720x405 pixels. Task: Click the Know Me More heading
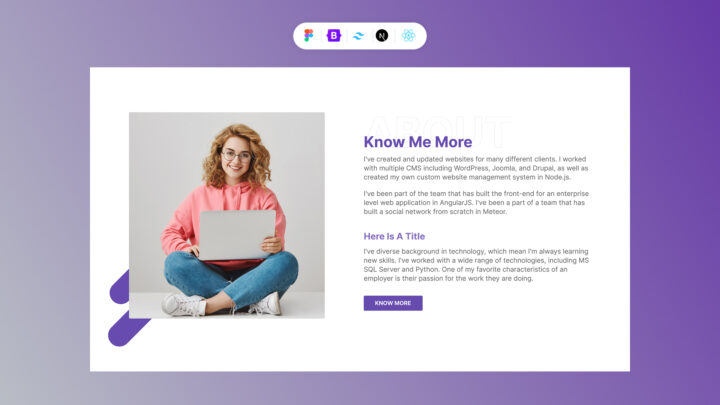[418, 142]
